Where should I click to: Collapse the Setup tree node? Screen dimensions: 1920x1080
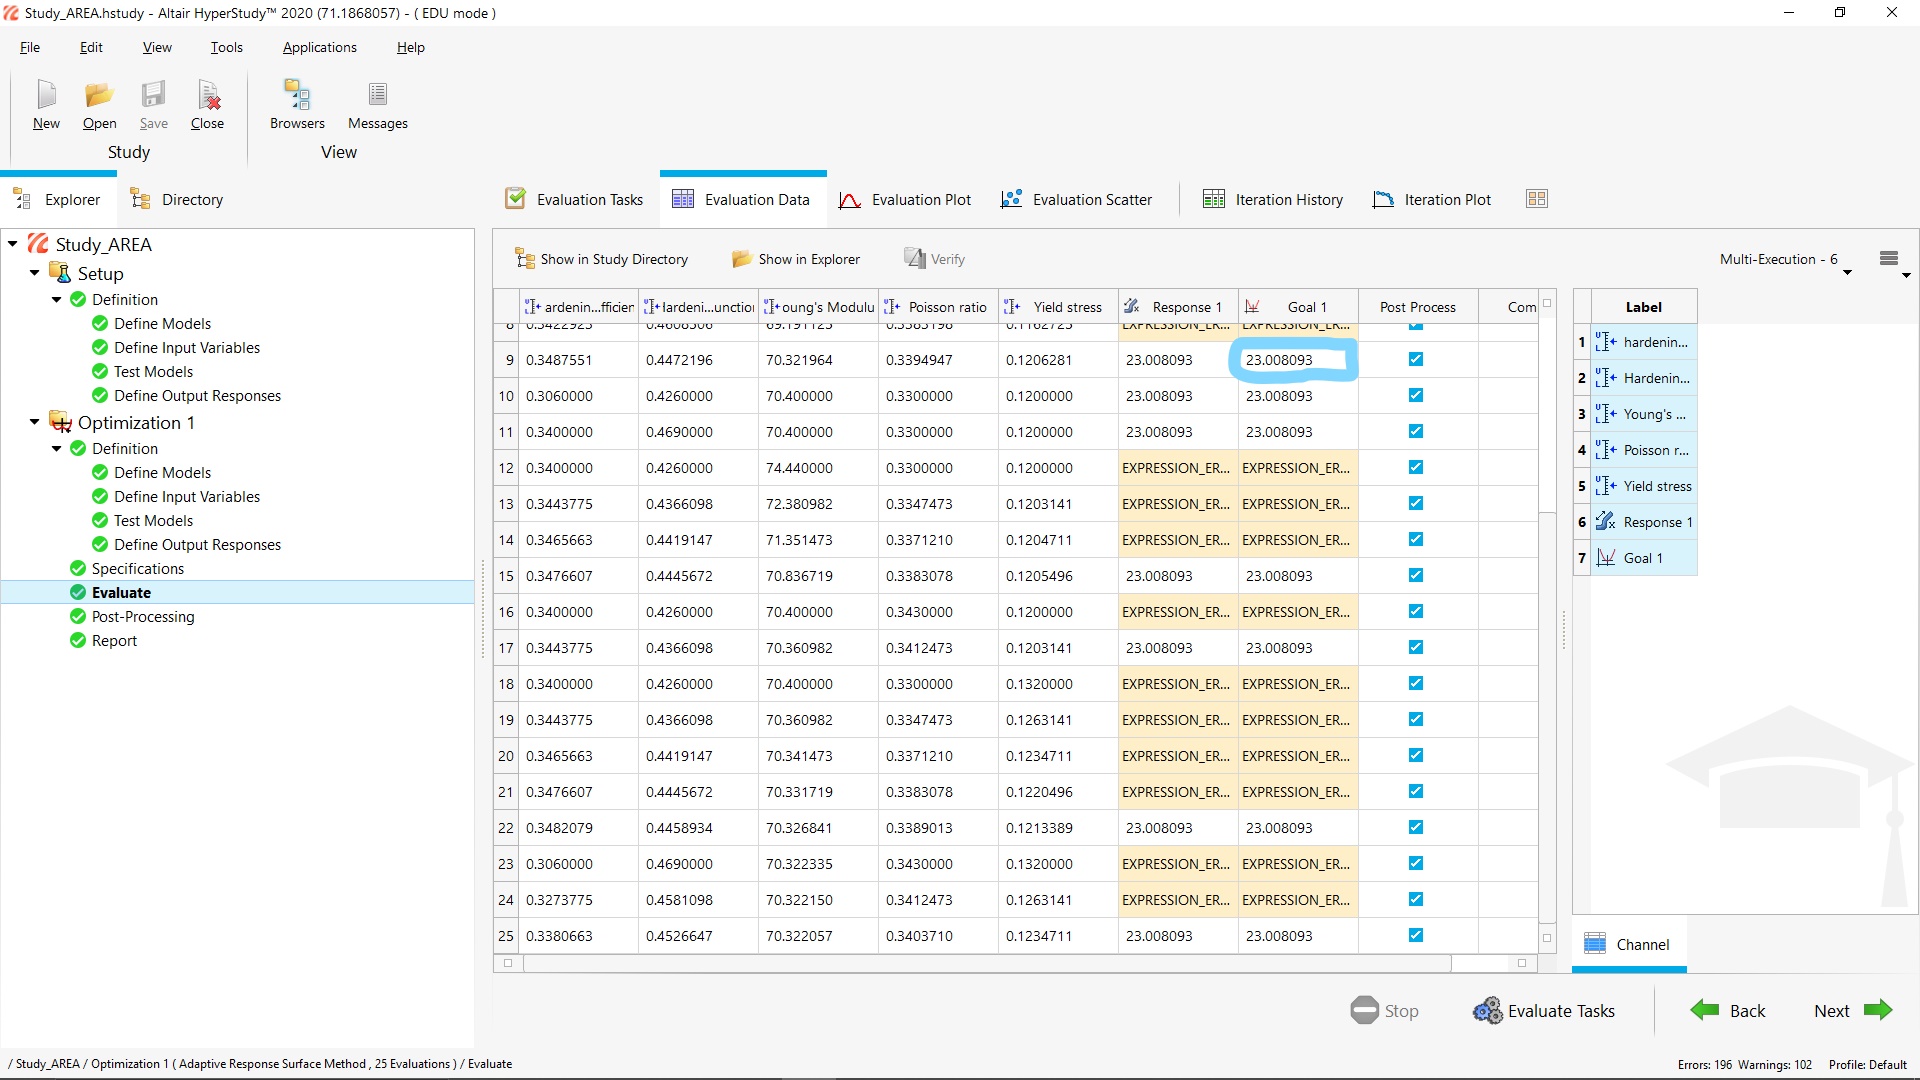point(35,273)
